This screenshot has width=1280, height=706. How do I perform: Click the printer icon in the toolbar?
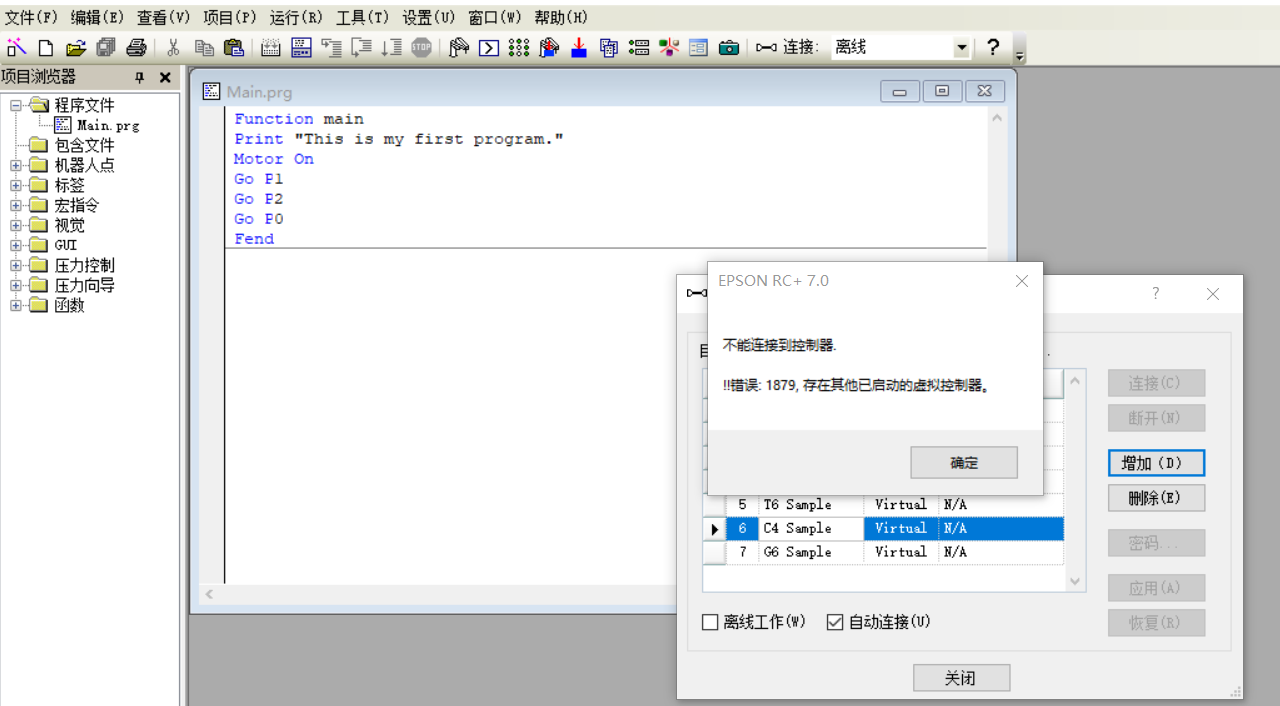click(136, 47)
